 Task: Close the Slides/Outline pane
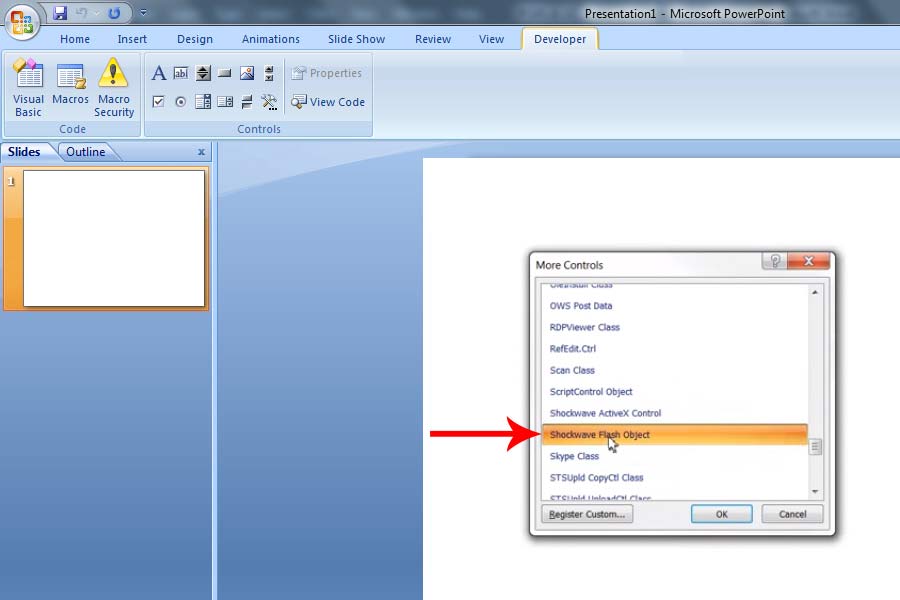point(201,152)
